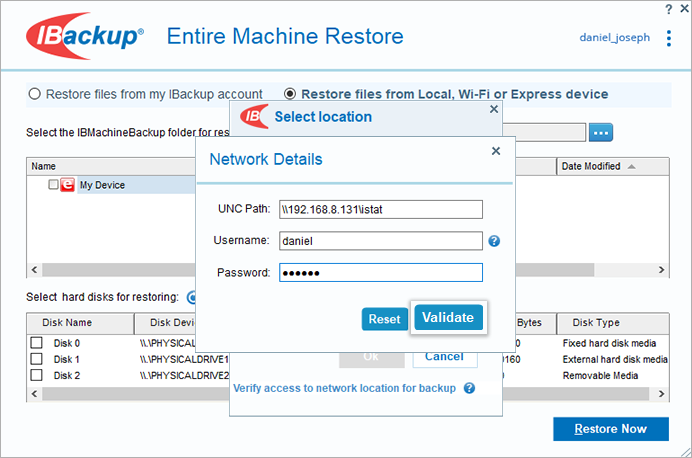Click the Removable Media cell

(x=600, y=375)
